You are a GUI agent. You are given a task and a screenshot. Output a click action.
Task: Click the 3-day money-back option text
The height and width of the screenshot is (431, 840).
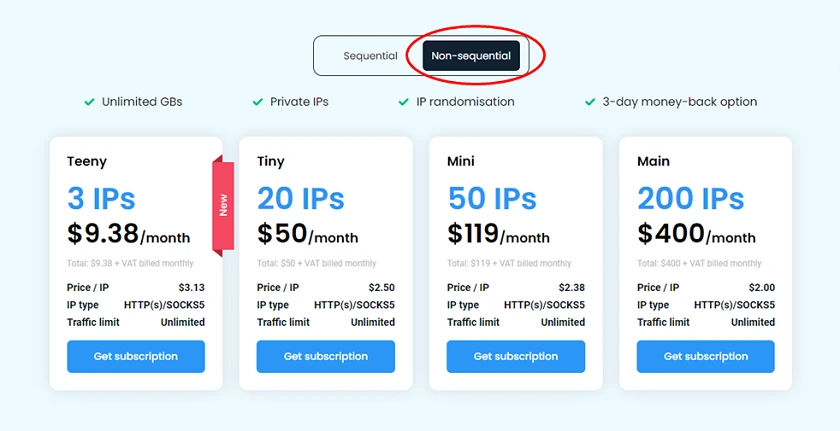(x=680, y=102)
